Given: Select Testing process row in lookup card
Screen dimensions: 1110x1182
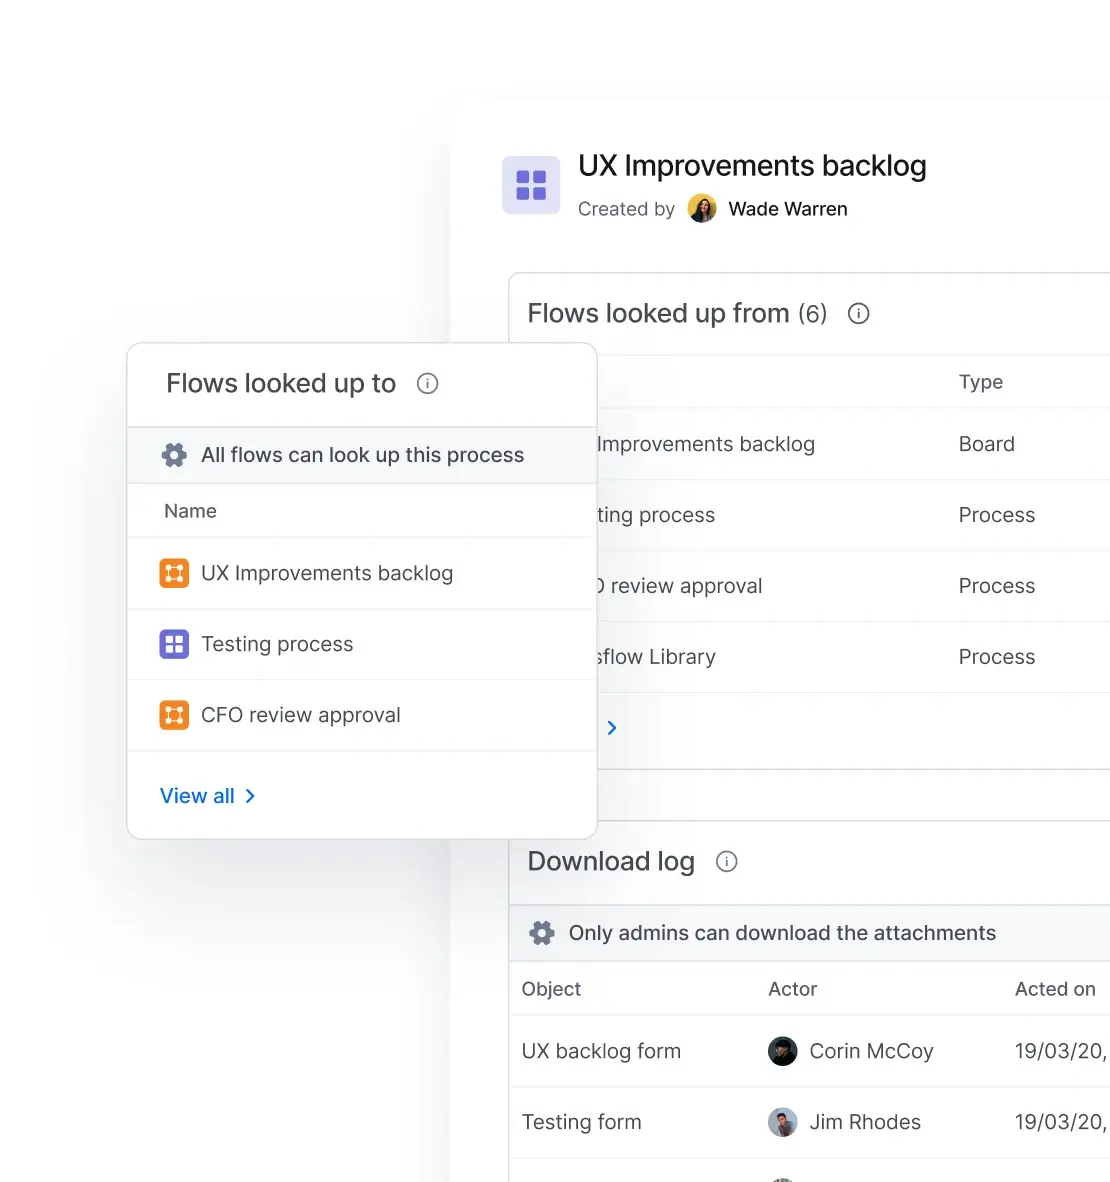Looking at the screenshot, I should [277, 644].
